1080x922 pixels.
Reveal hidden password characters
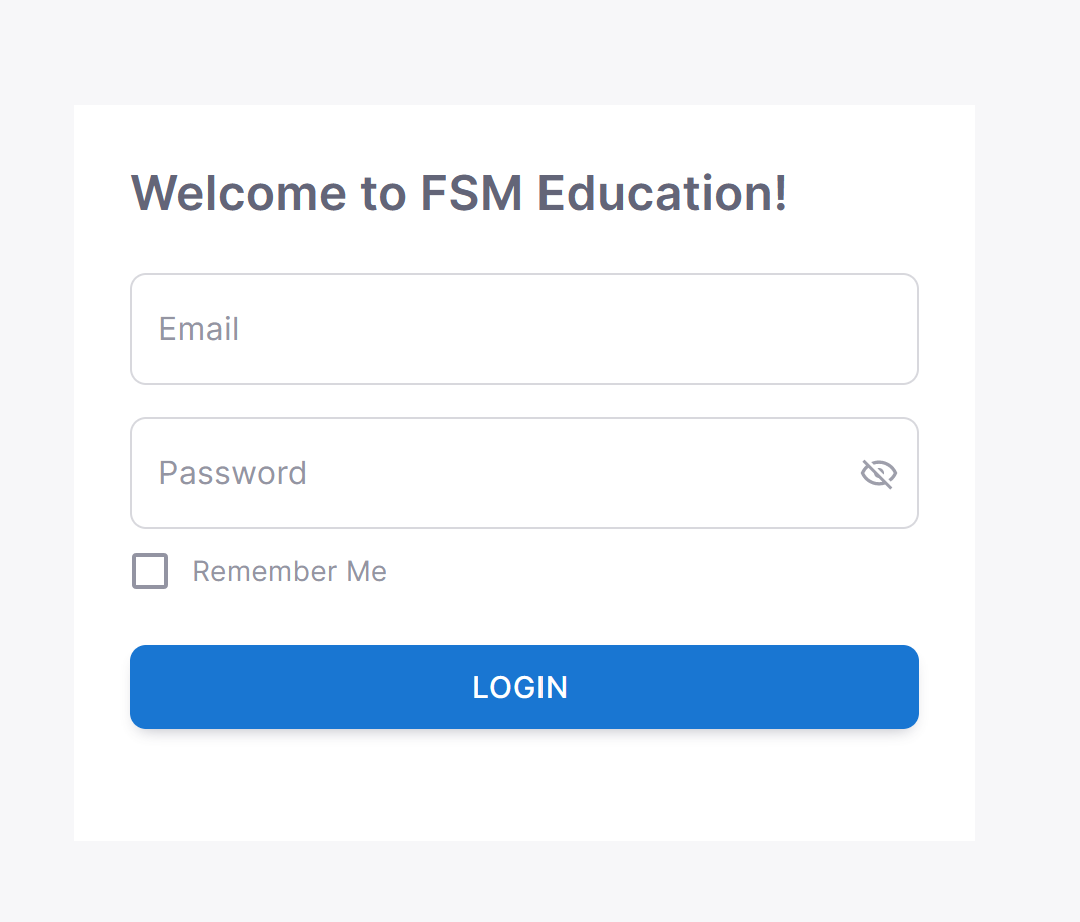878,473
